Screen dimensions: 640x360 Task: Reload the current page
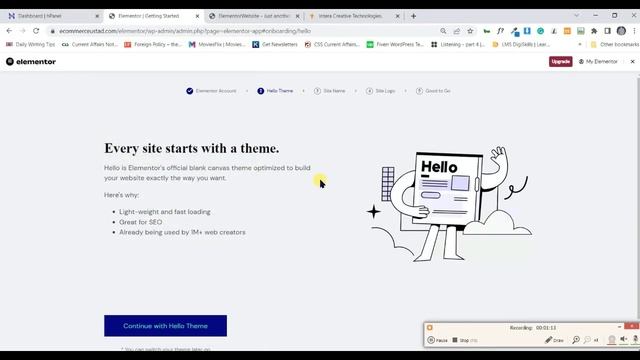pos(36,31)
